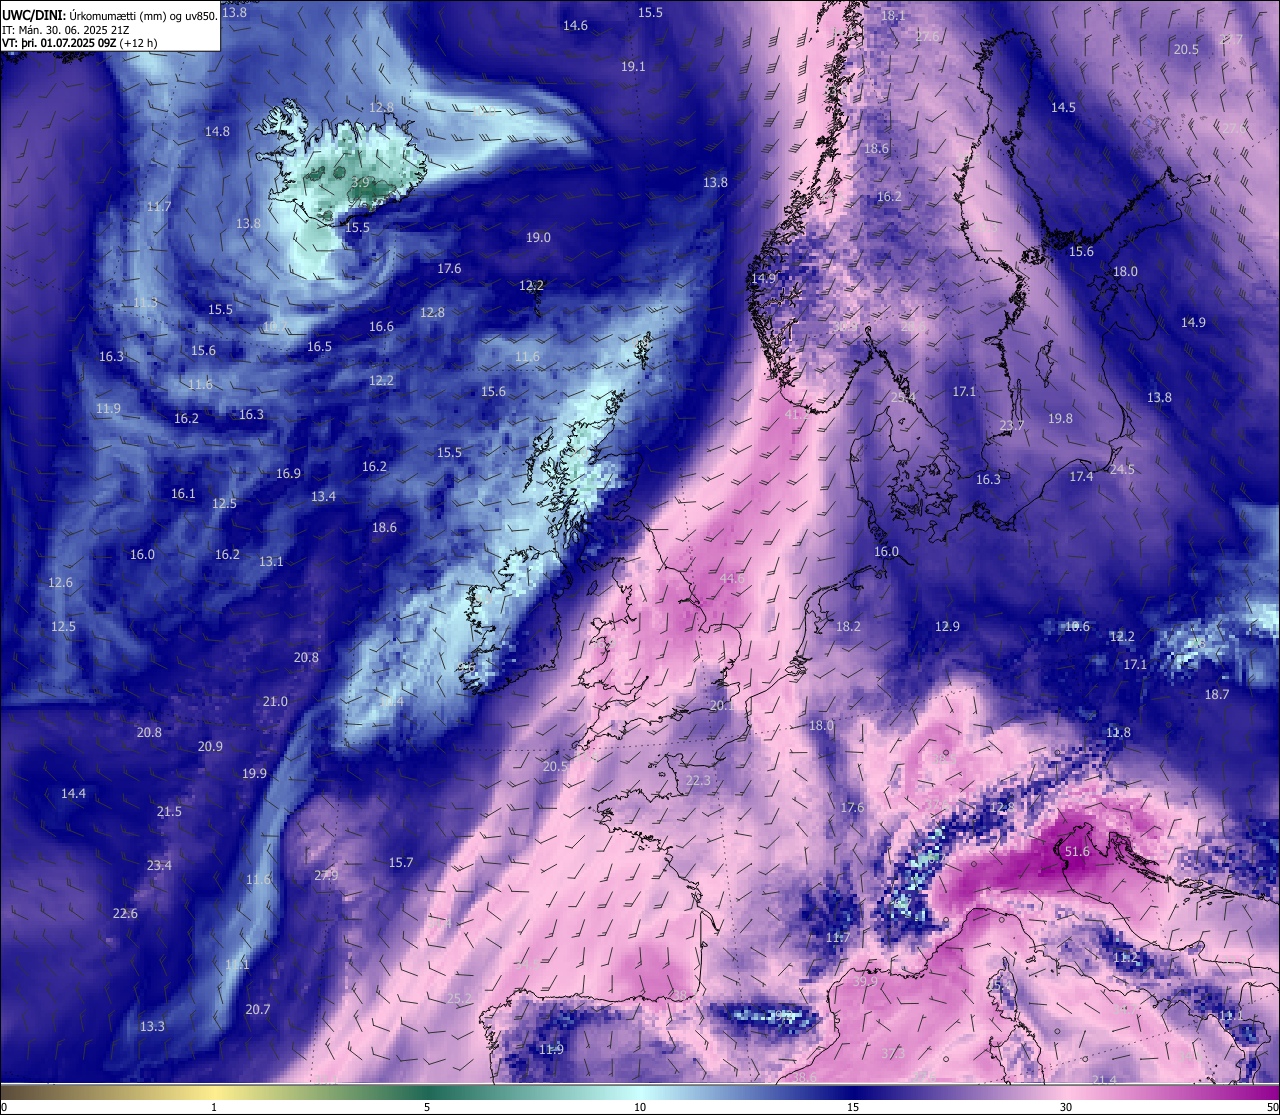Click the map value 23.4
Screen dimensions: 1280x1115
[x=159, y=866]
